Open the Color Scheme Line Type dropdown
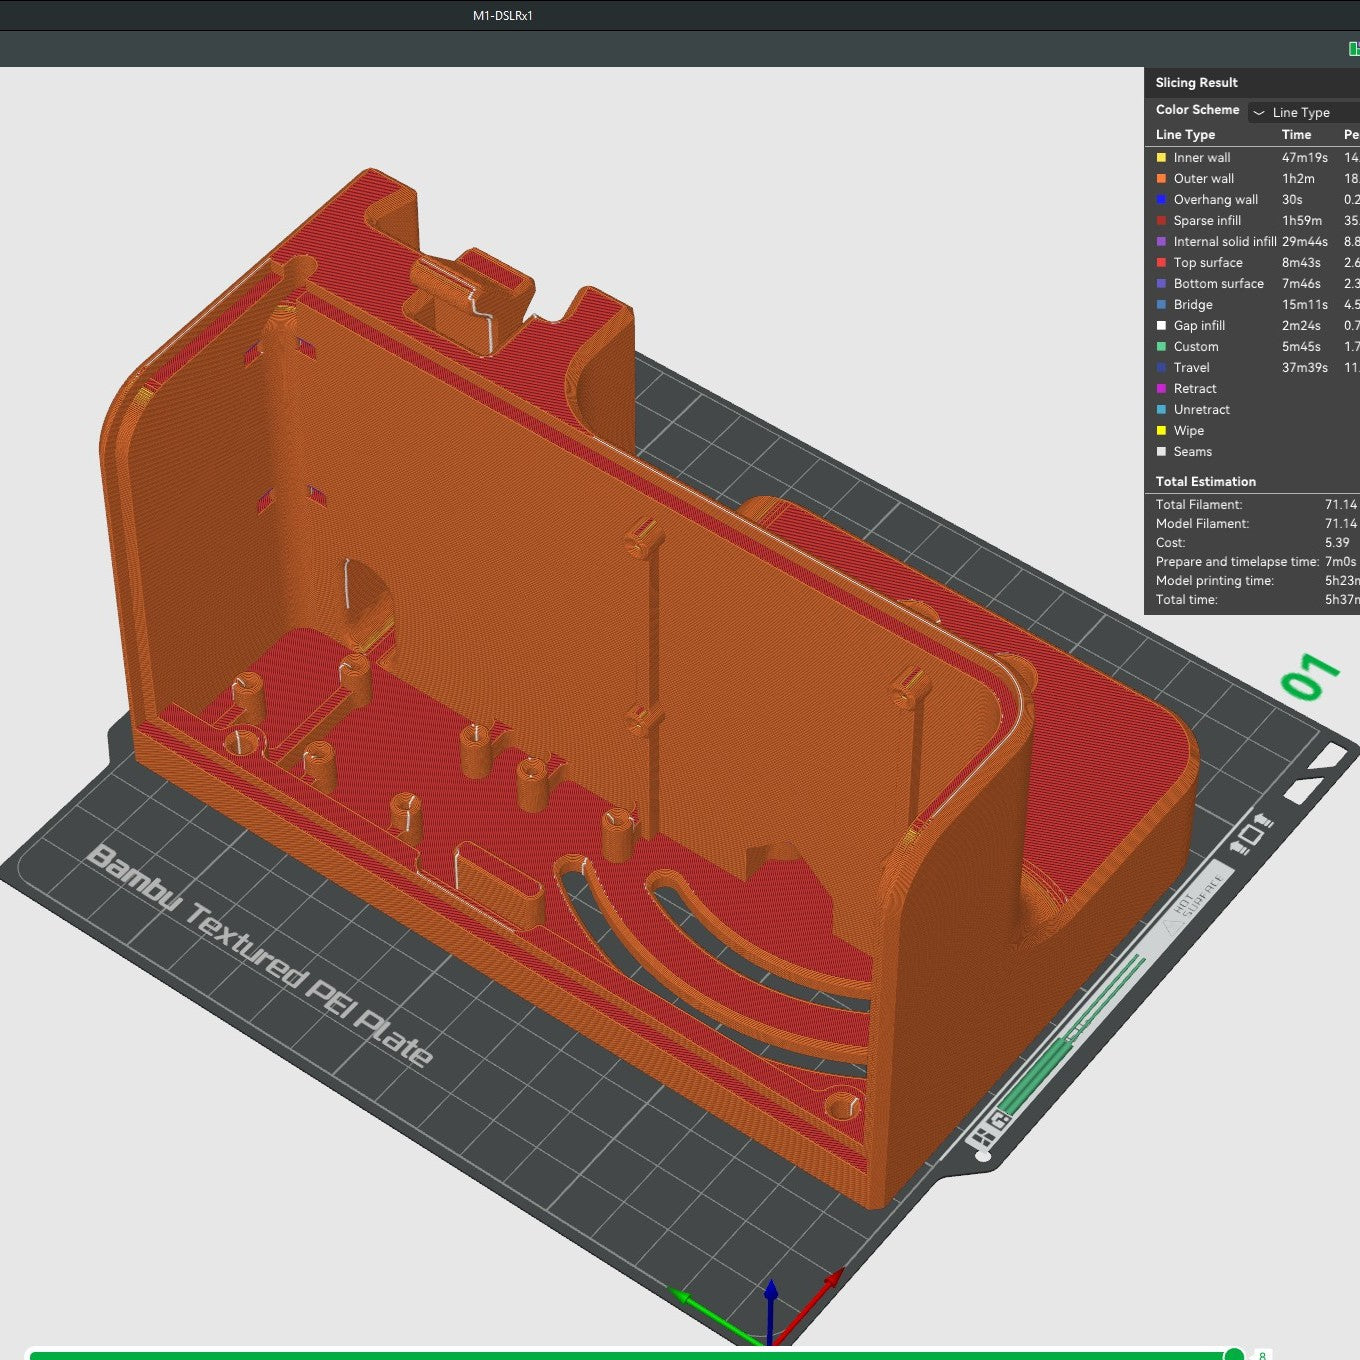Screen dimensions: 1360x1360 click(1300, 112)
